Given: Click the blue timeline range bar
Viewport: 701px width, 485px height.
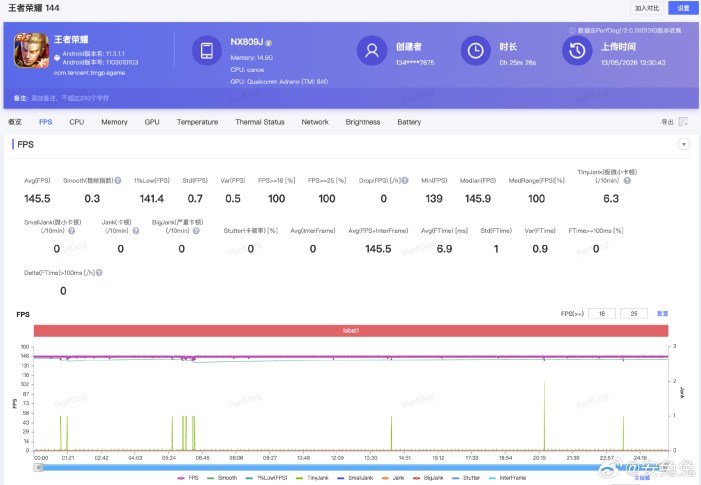Looking at the screenshot, I should (x=351, y=467).
